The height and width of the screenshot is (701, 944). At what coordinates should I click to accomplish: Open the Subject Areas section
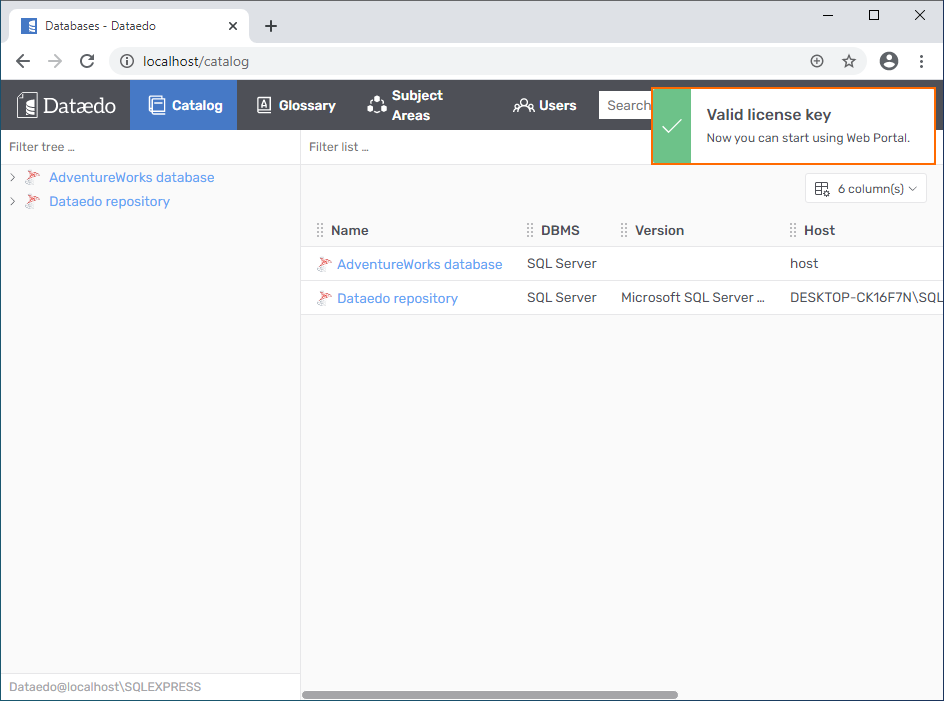[404, 105]
